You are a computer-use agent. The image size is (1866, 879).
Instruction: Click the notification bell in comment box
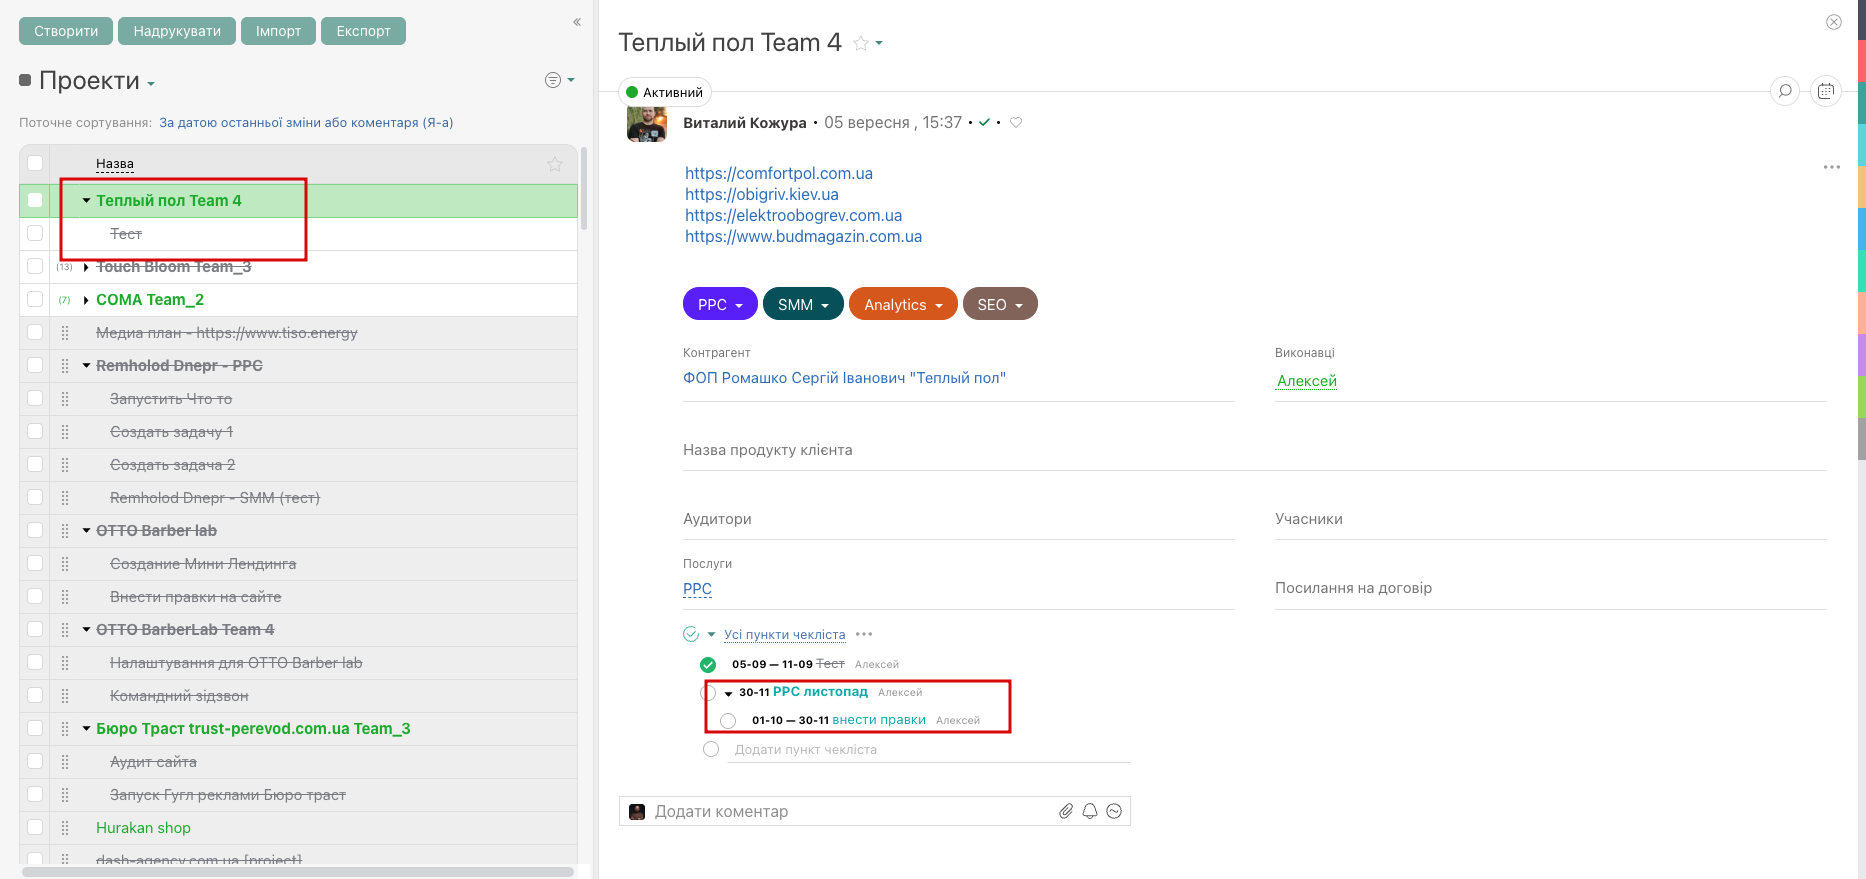1090,811
